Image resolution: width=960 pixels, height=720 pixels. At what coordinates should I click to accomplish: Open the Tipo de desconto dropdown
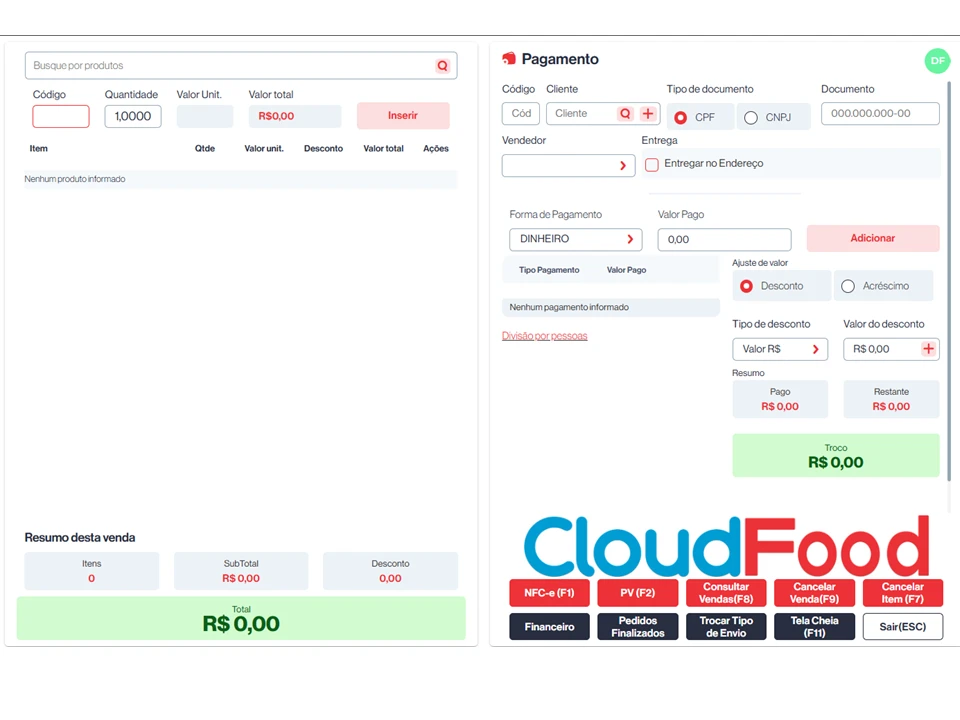coord(780,349)
